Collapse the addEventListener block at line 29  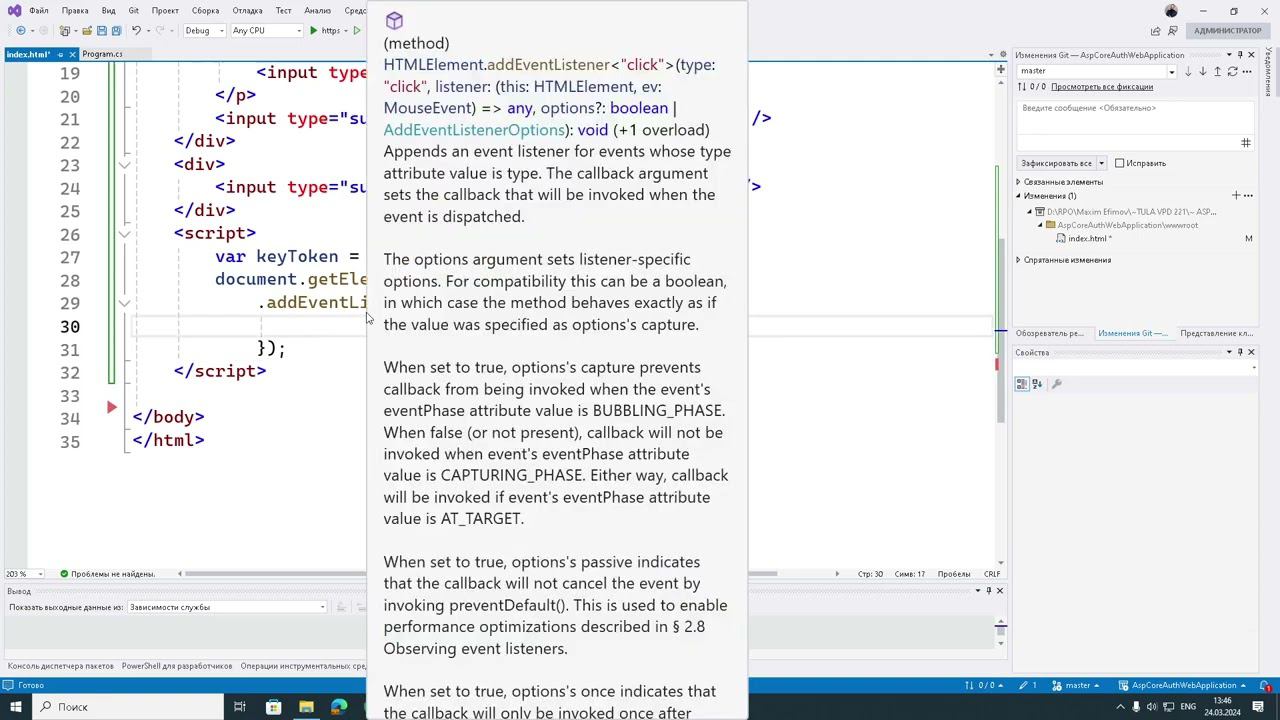tap(124, 303)
